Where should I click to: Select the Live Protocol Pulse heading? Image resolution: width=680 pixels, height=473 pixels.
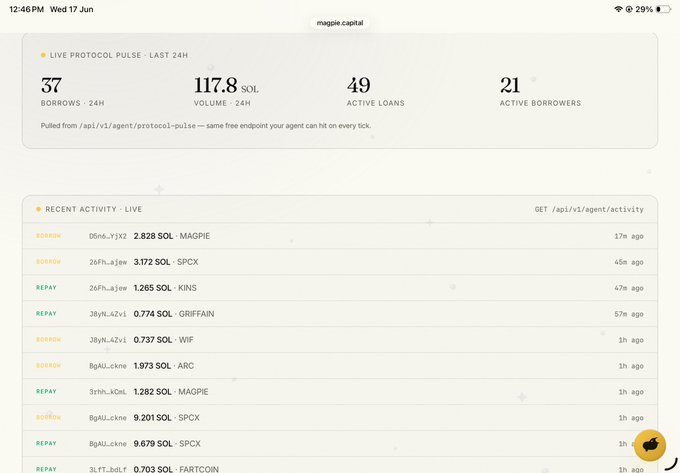coord(118,55)
